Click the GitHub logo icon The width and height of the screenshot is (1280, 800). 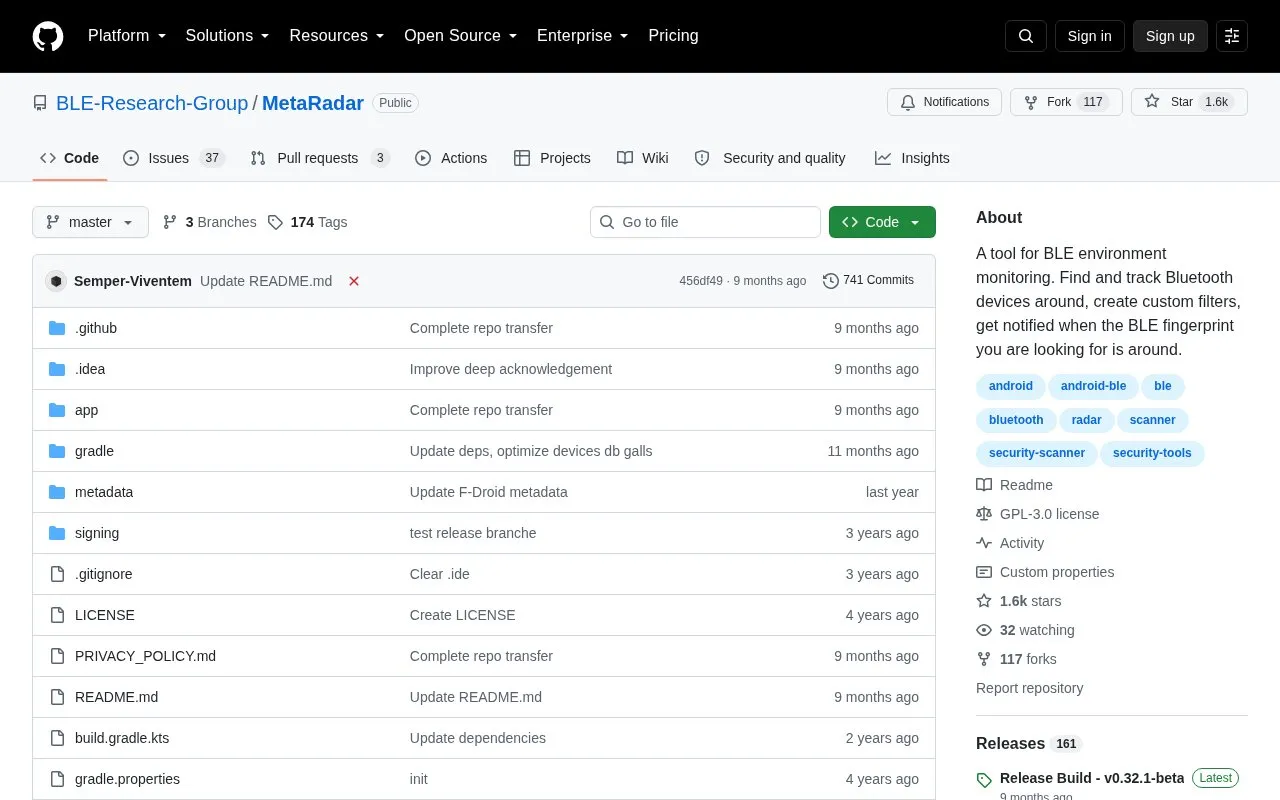(48, 36)
